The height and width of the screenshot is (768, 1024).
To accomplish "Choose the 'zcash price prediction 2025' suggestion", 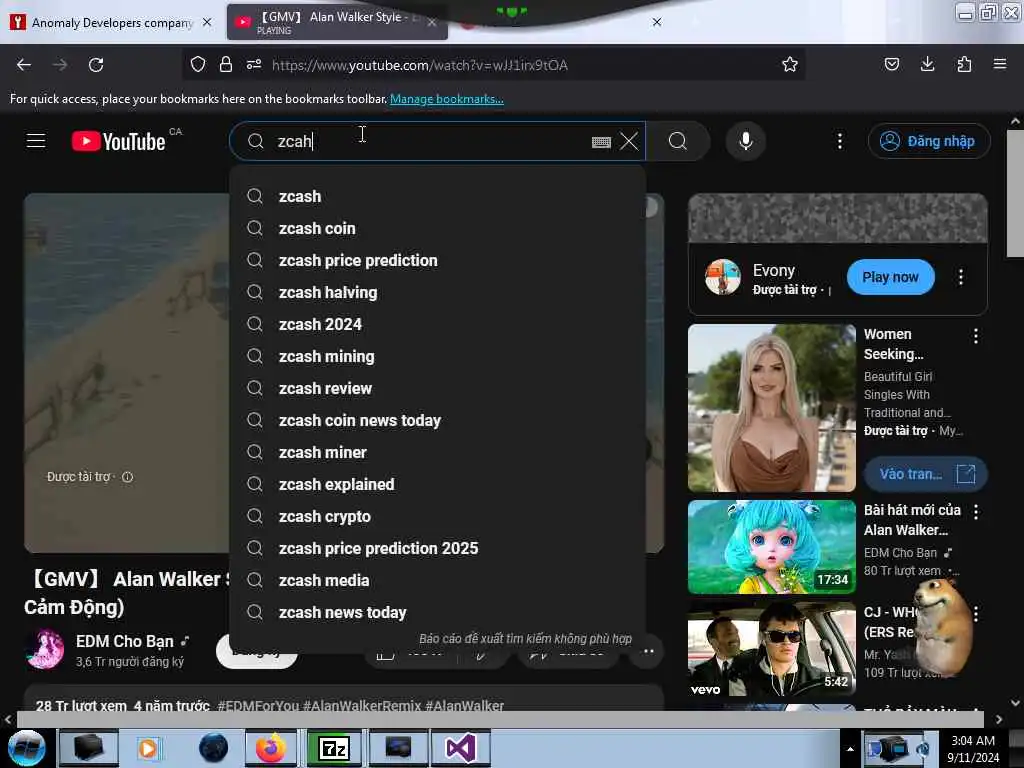I will click(x=438, y=549).
